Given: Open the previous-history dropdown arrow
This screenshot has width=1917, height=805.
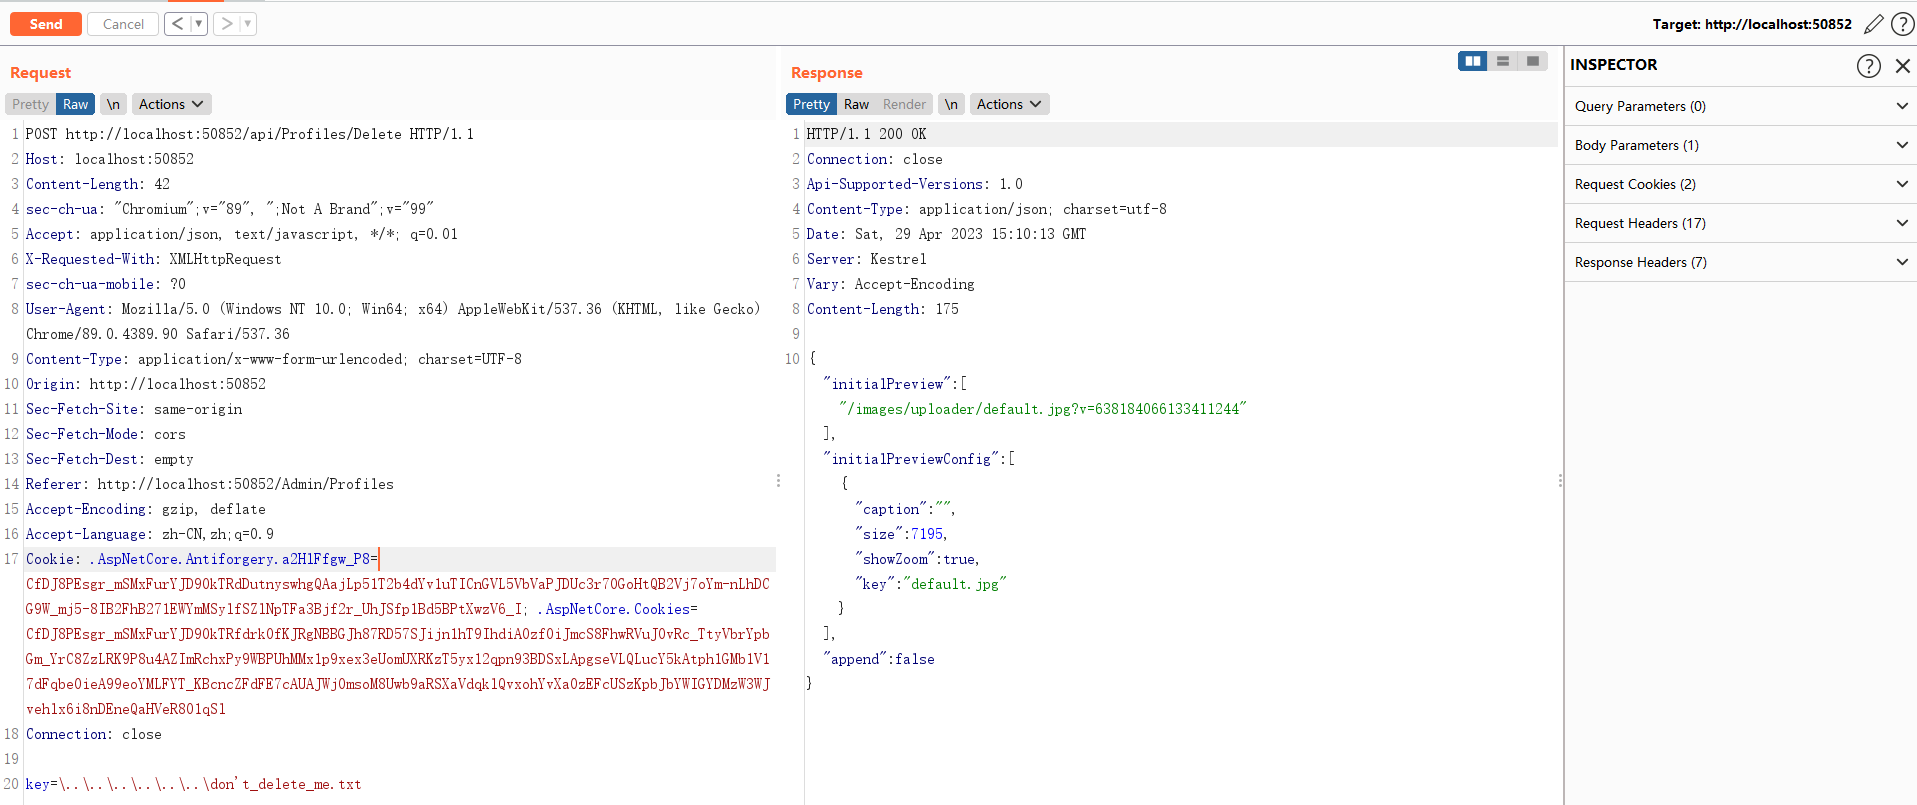Looking at the screenshot, I should (199, 24).
